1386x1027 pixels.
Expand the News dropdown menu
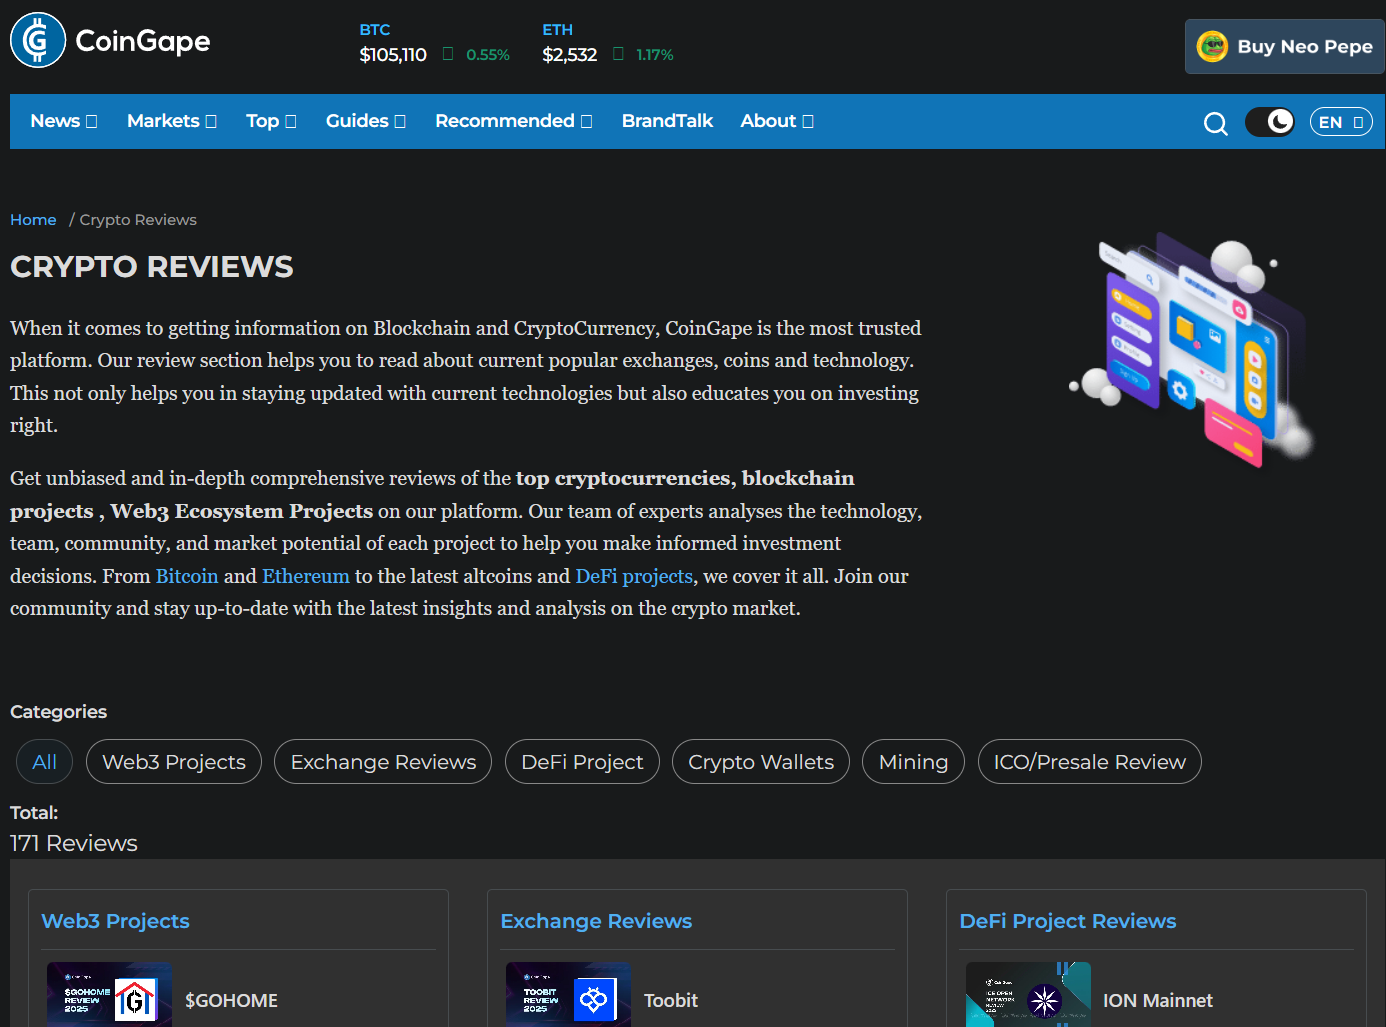(63, 121)
